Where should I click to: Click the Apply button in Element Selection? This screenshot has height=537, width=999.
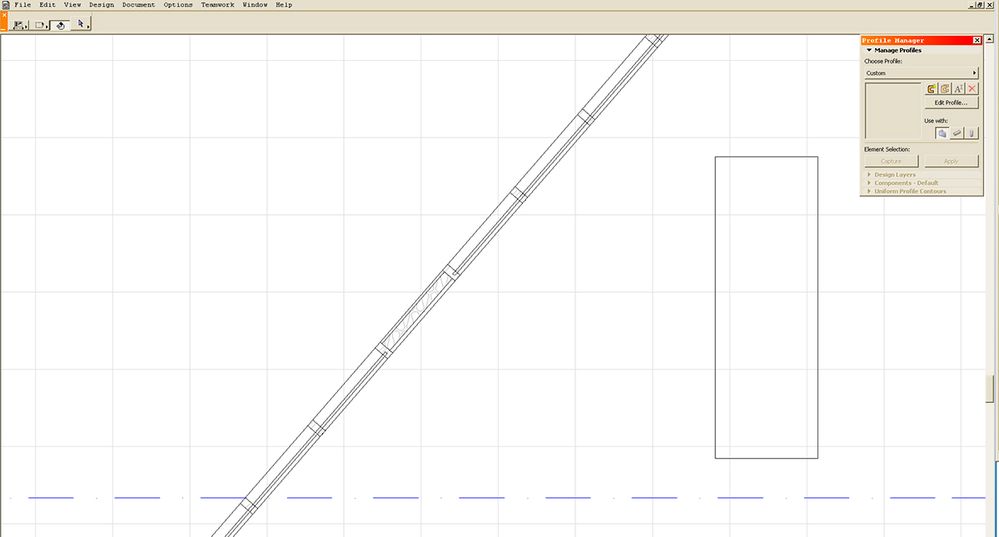(x=951, y=161)
